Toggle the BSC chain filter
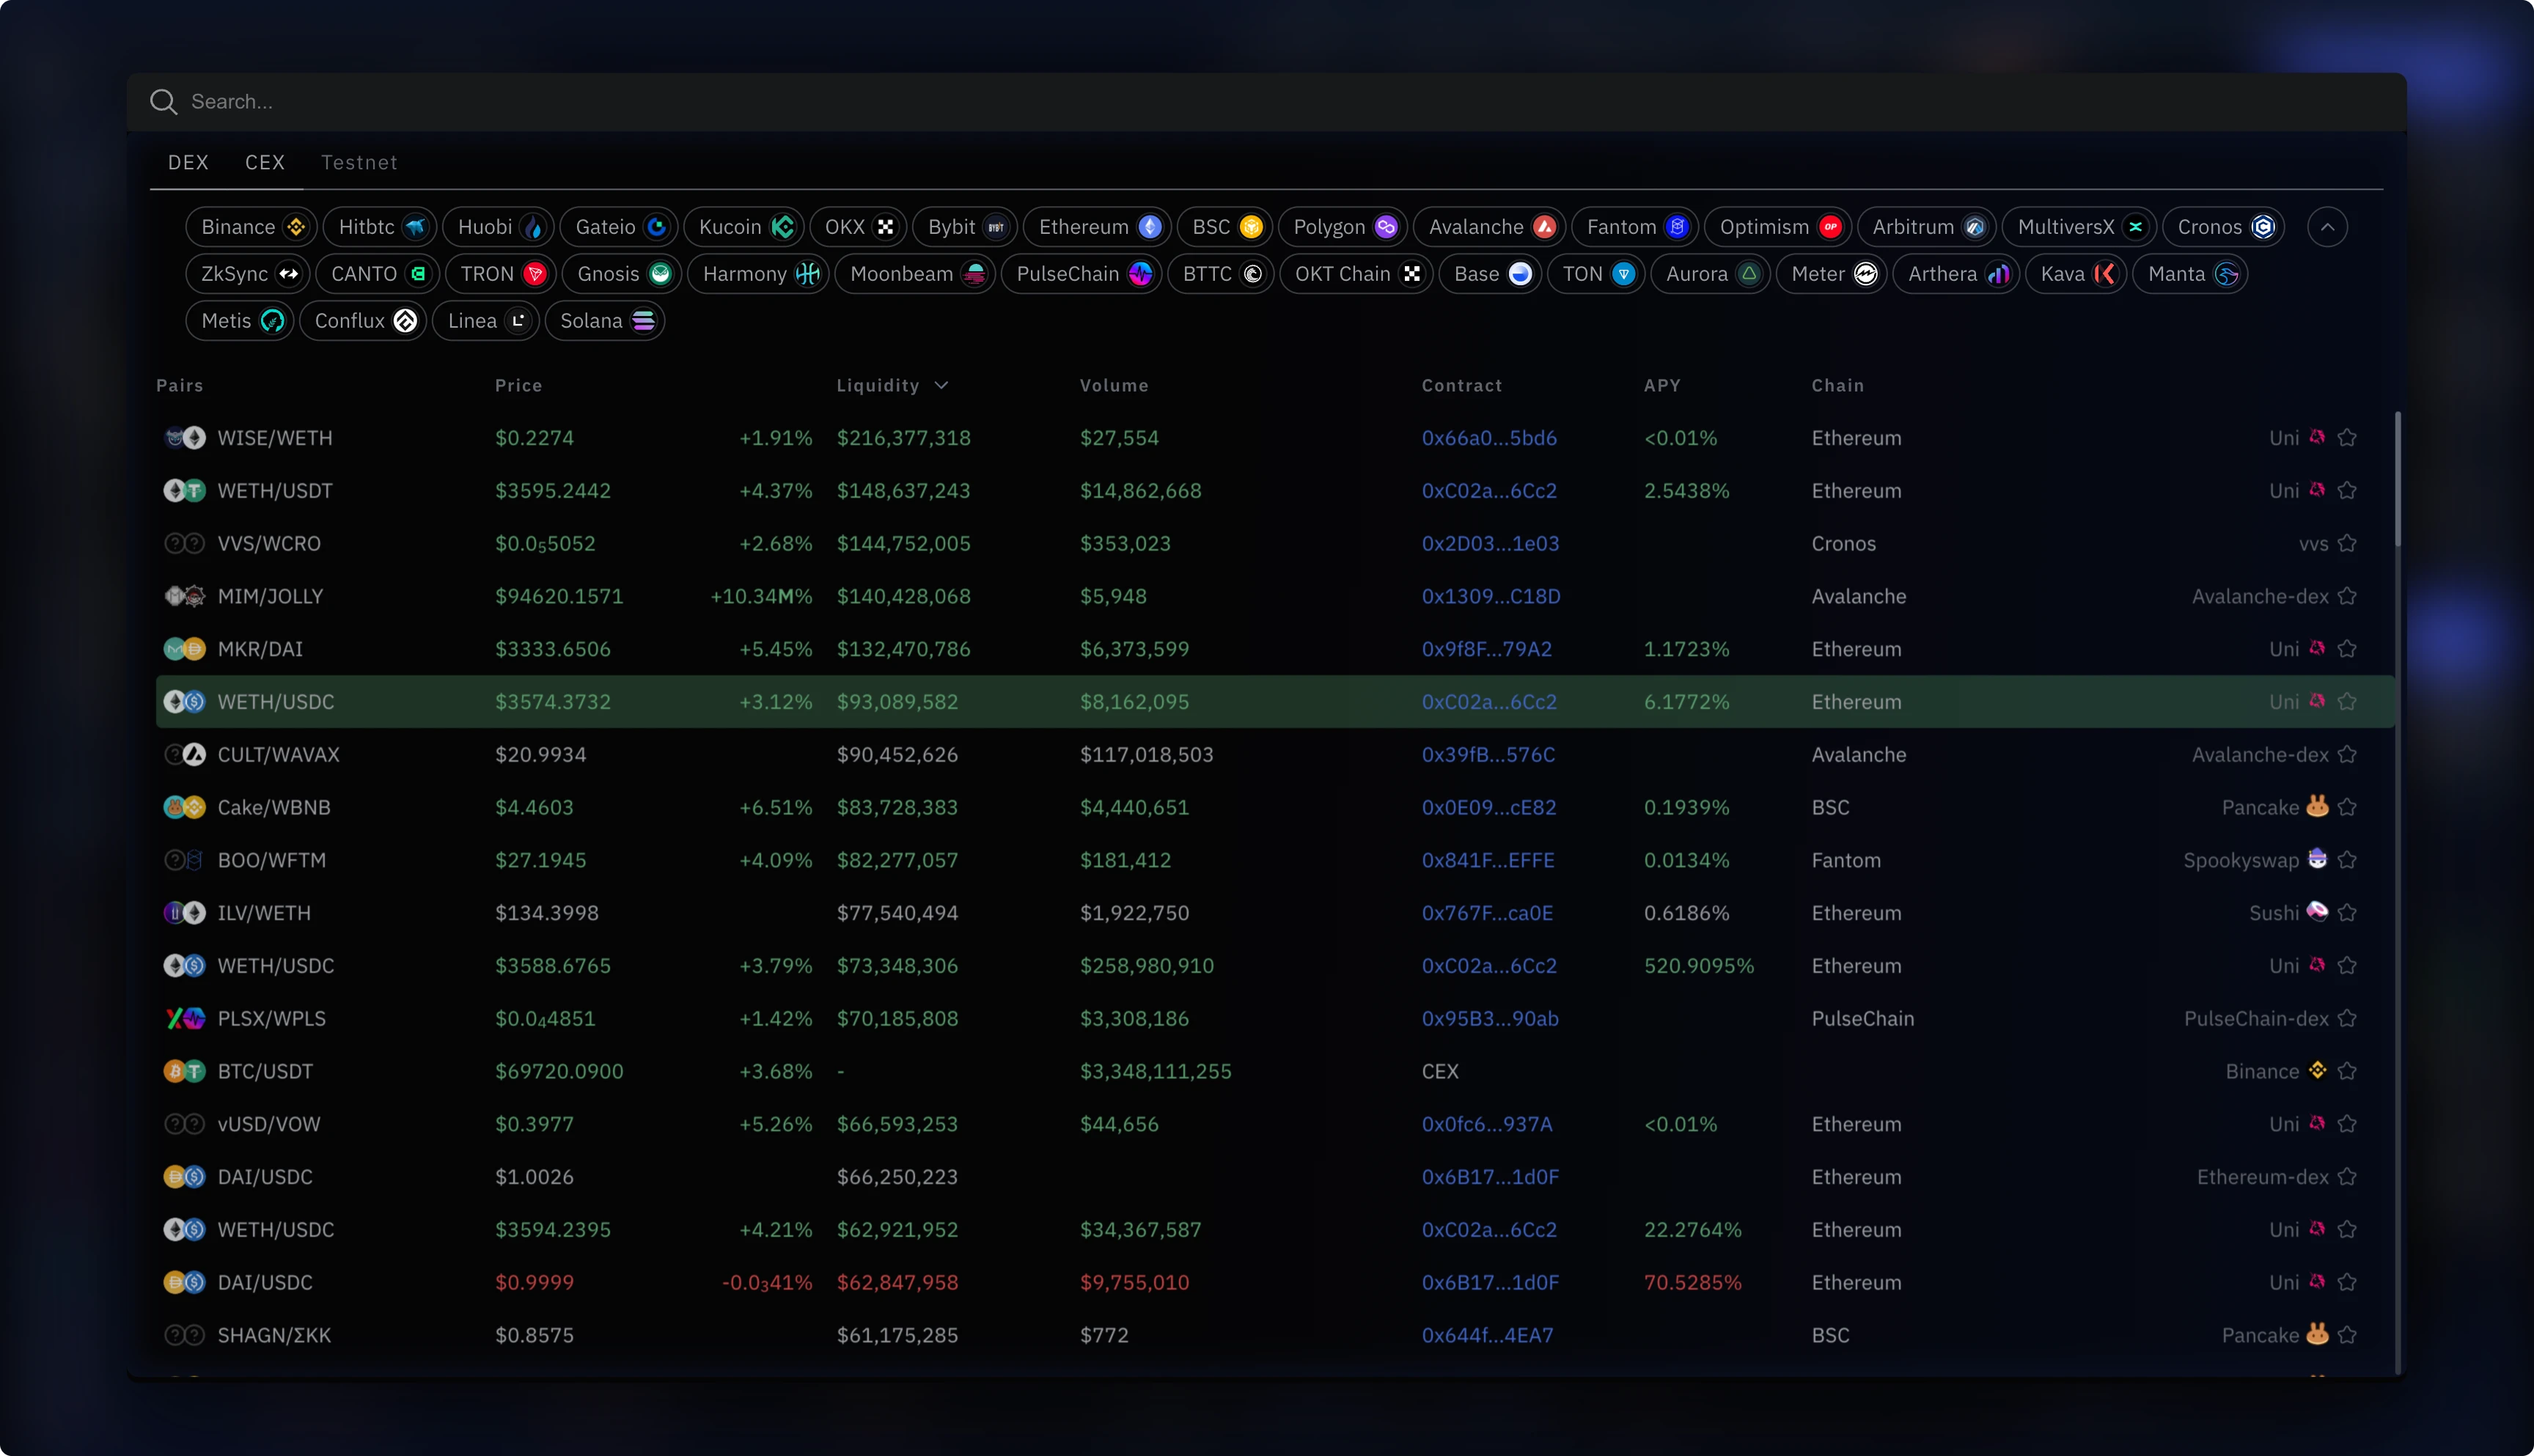 click(1225, 227)
